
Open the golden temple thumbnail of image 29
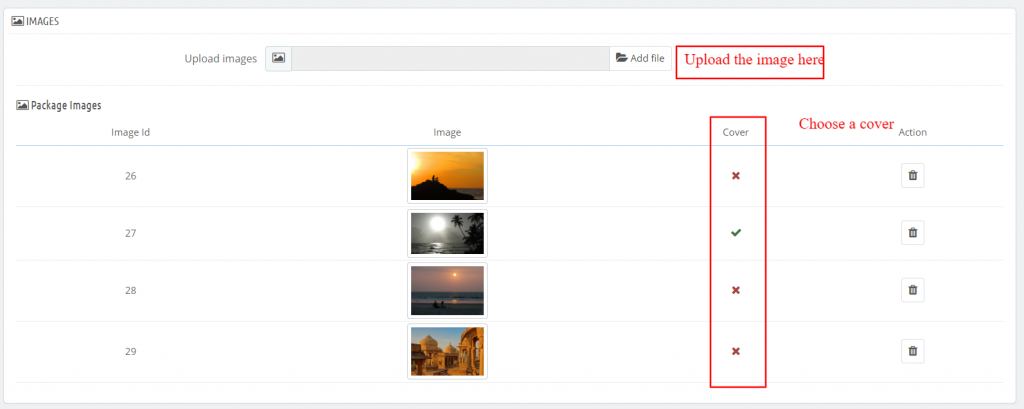[447, 352]
